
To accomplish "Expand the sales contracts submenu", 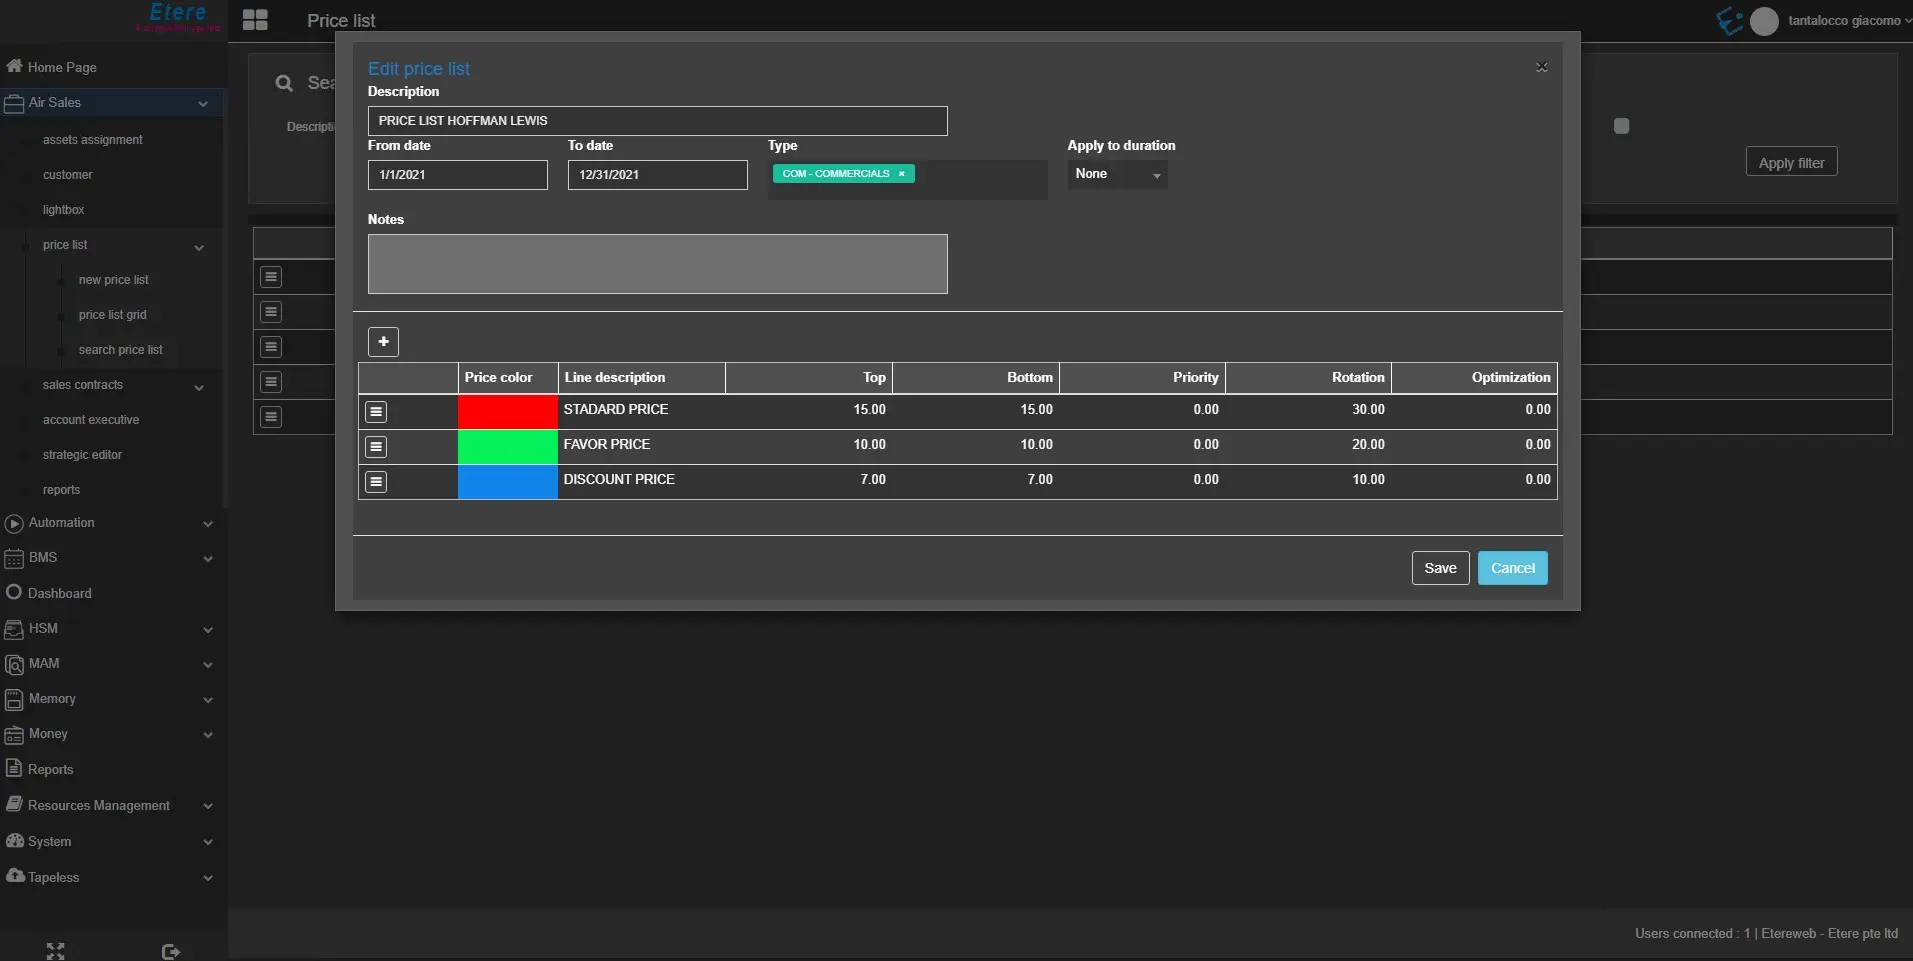I will point(199,387).
